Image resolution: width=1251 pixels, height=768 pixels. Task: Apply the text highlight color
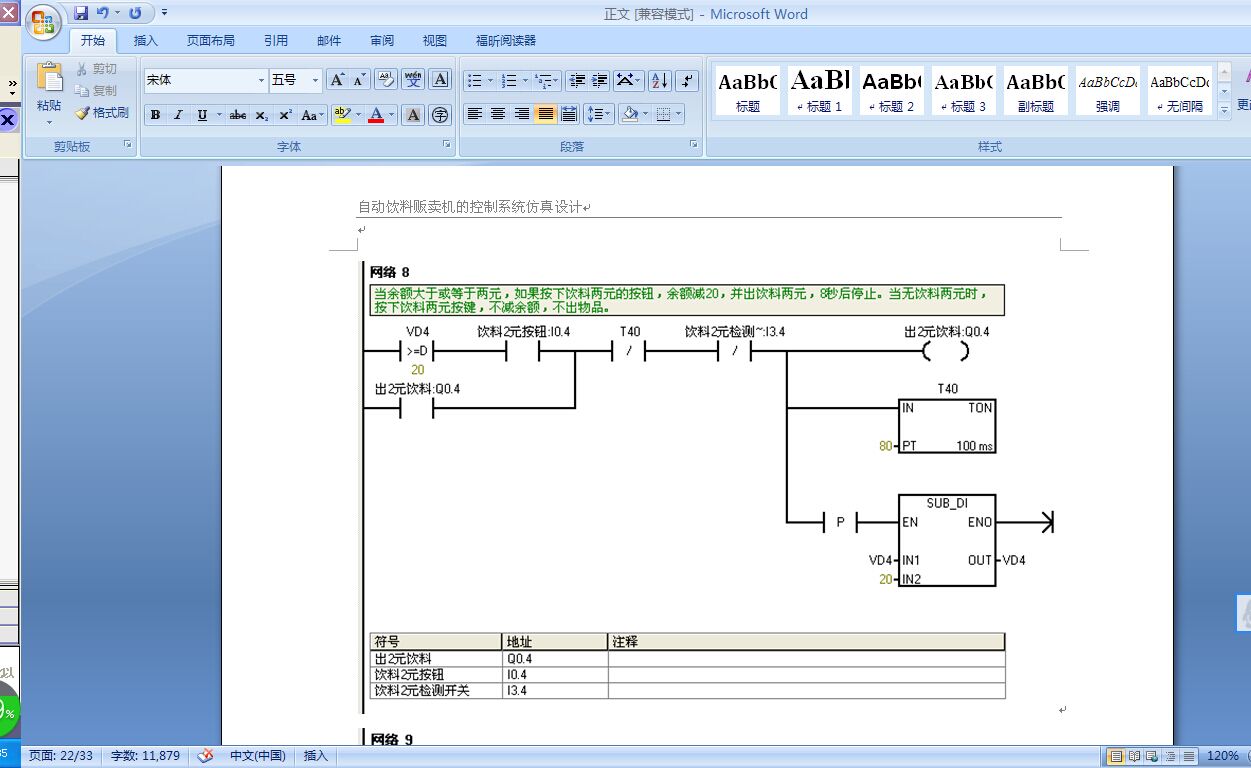(x=342, y=115)
